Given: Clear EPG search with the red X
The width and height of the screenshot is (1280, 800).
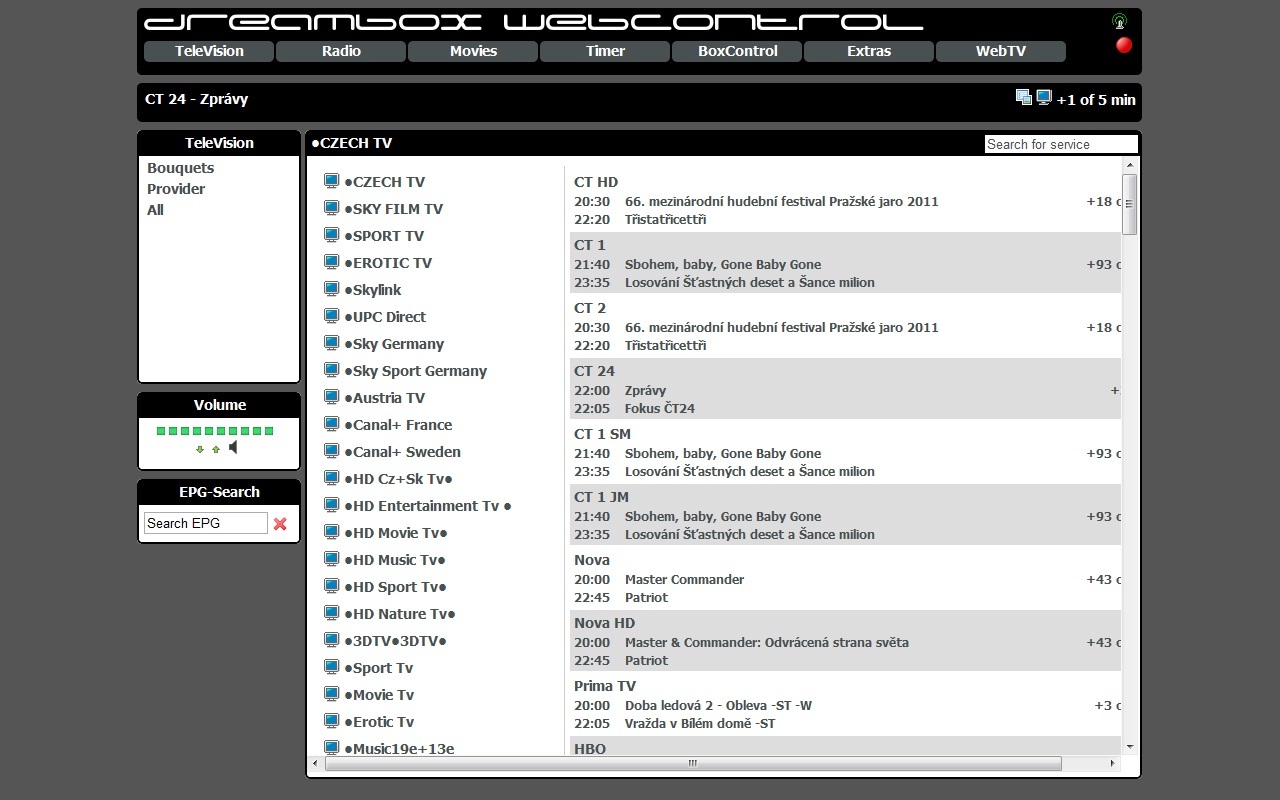Looking at the screenshot, I should (280, 523).
